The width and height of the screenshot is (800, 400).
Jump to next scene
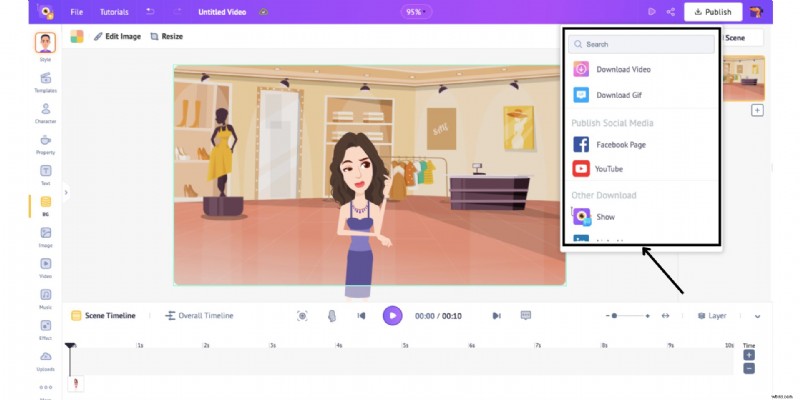(x=496, y=316)
